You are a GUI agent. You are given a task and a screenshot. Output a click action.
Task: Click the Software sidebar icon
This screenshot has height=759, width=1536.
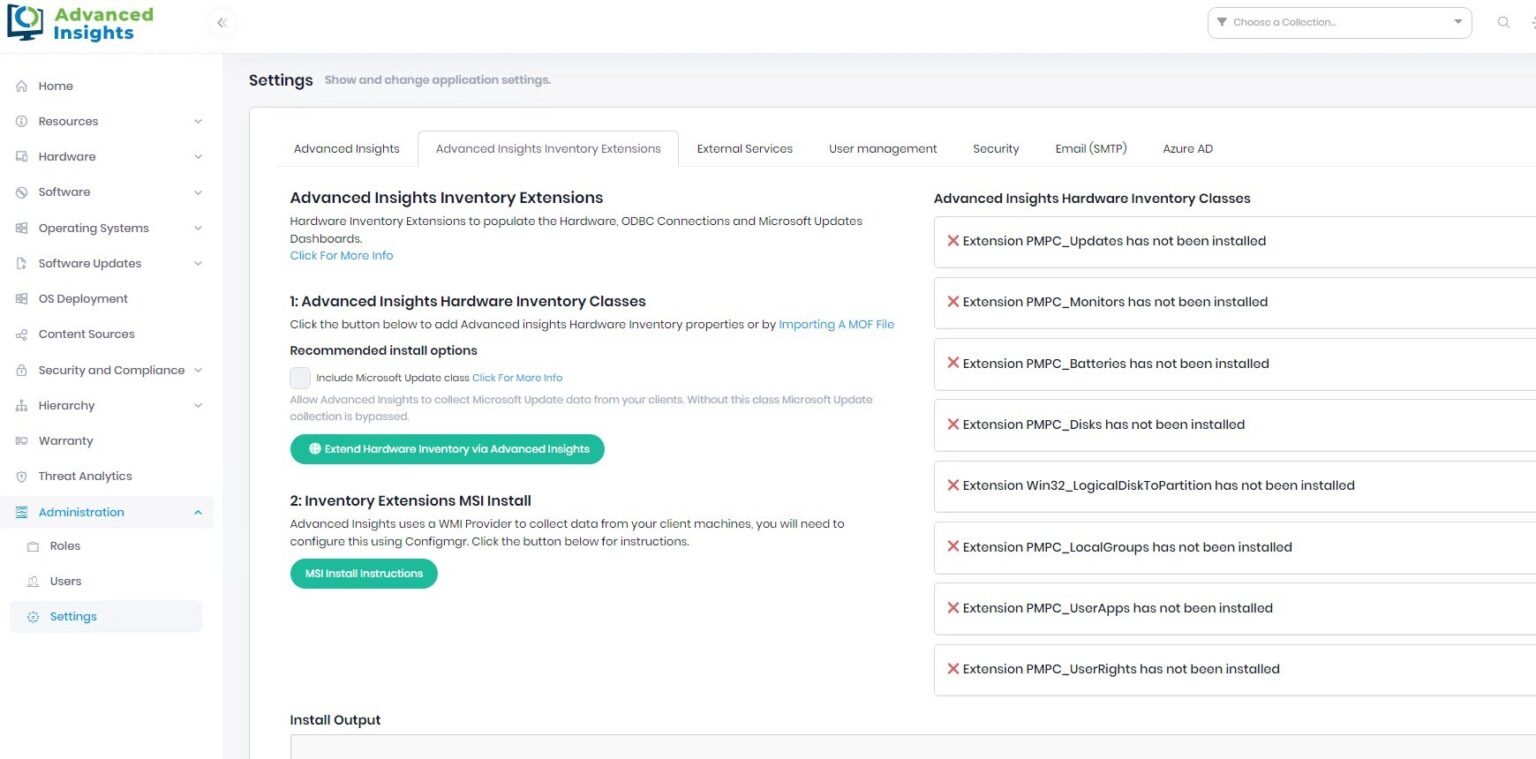[22, 192]
